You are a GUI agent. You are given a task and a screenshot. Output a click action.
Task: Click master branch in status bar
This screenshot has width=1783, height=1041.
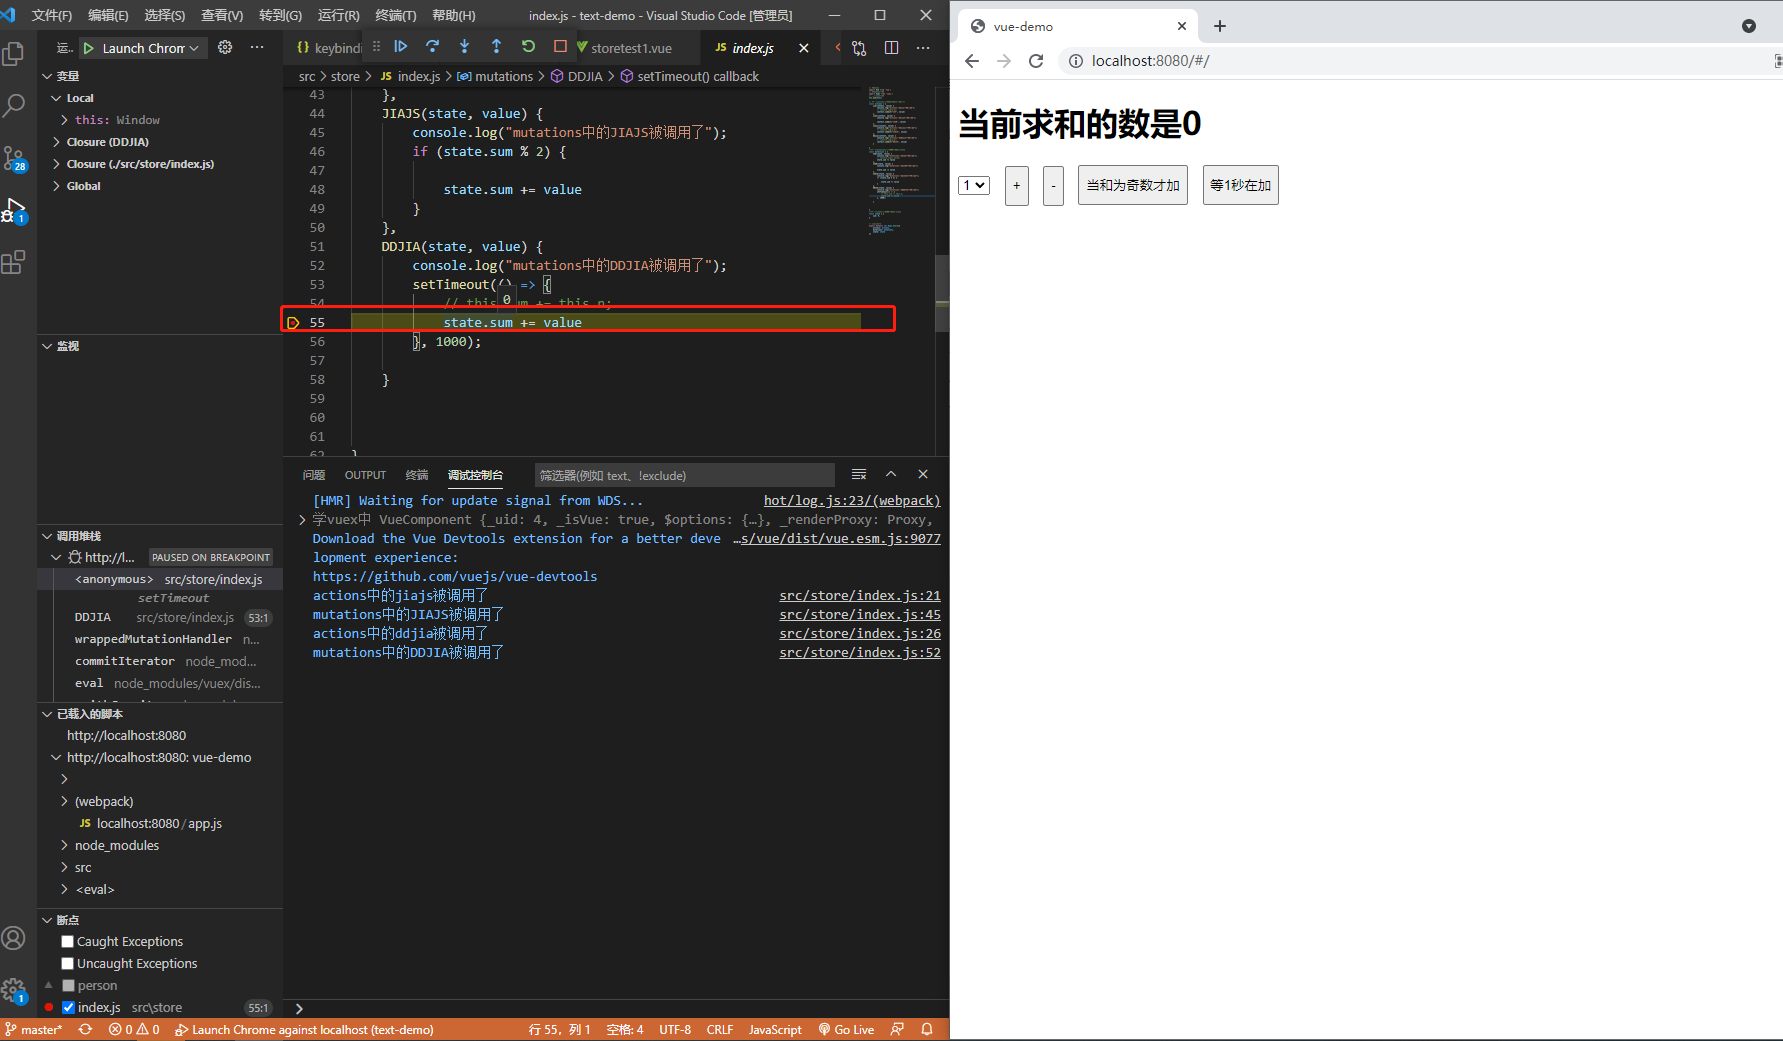(34, 1029)
